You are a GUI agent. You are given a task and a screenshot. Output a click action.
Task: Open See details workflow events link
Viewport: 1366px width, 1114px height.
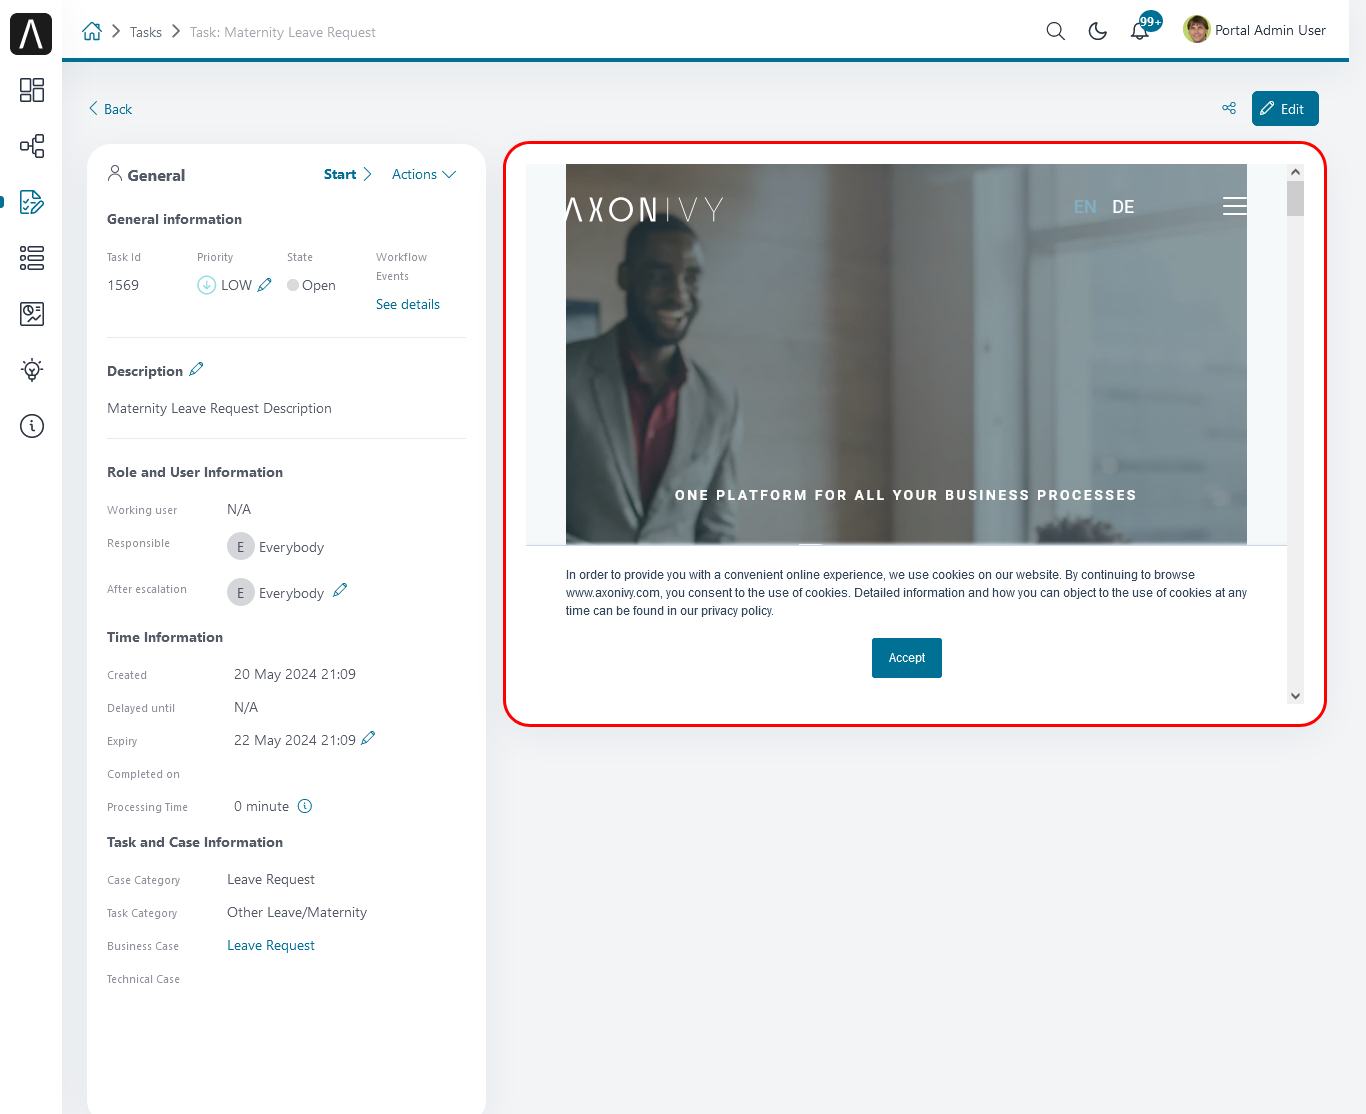[x=408, y=304]
